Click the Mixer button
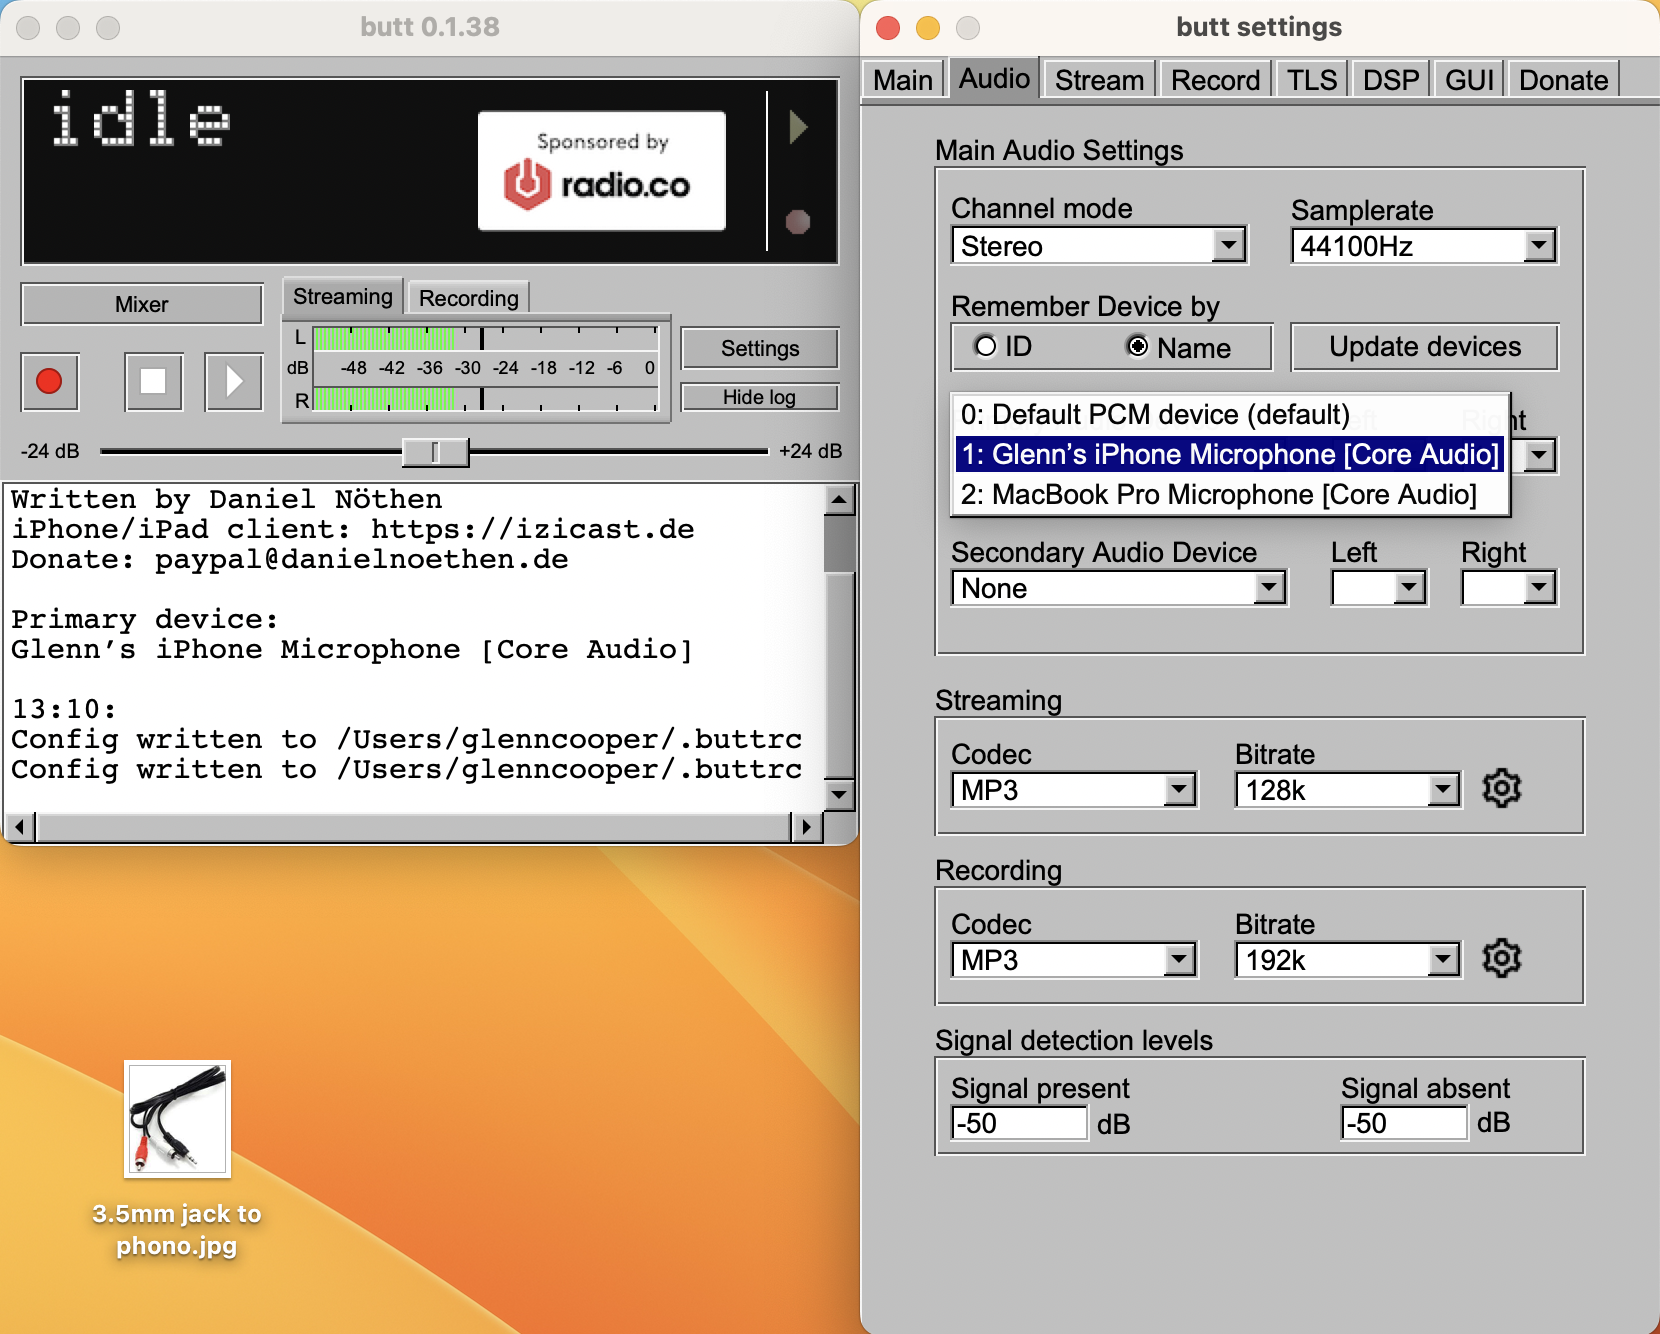 (x=142, y=304)
